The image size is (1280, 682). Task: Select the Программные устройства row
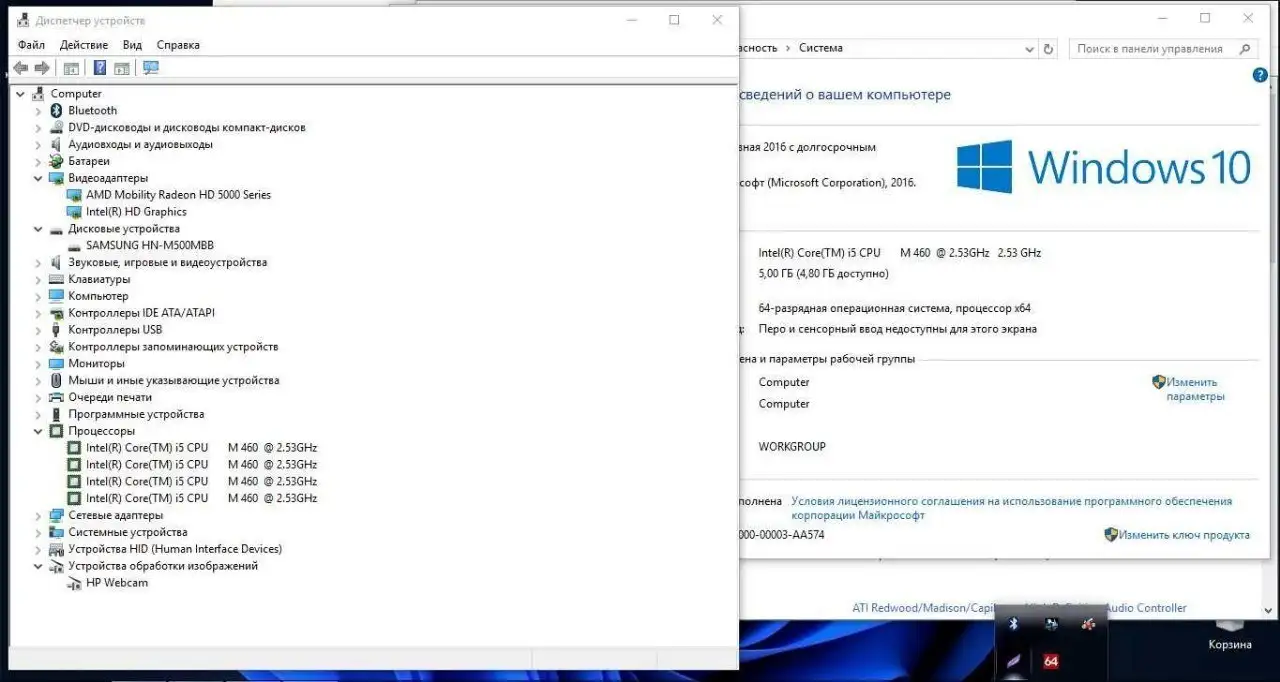click(x=136, y=414)
